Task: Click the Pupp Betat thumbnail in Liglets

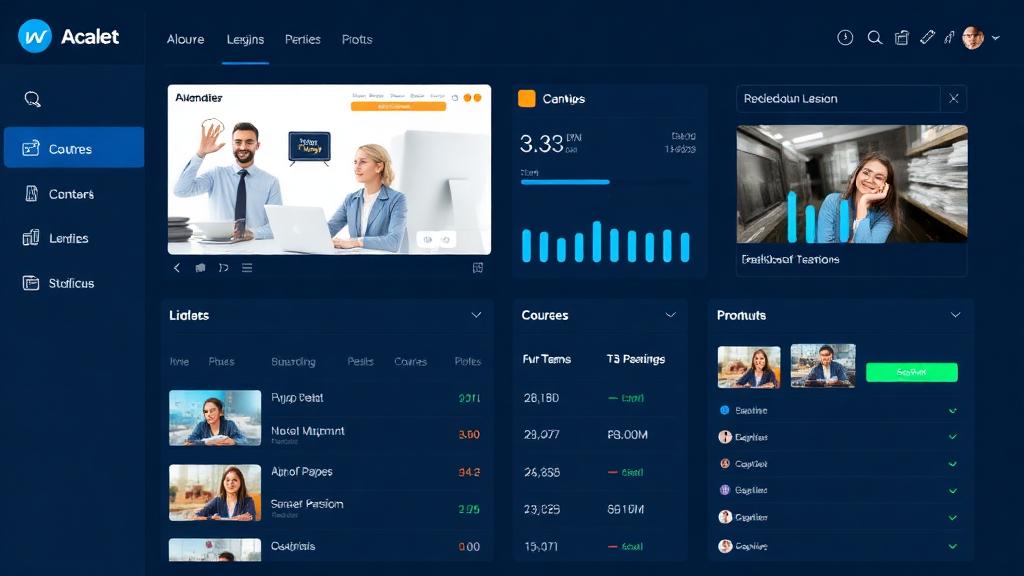Action: click(215, 416)
